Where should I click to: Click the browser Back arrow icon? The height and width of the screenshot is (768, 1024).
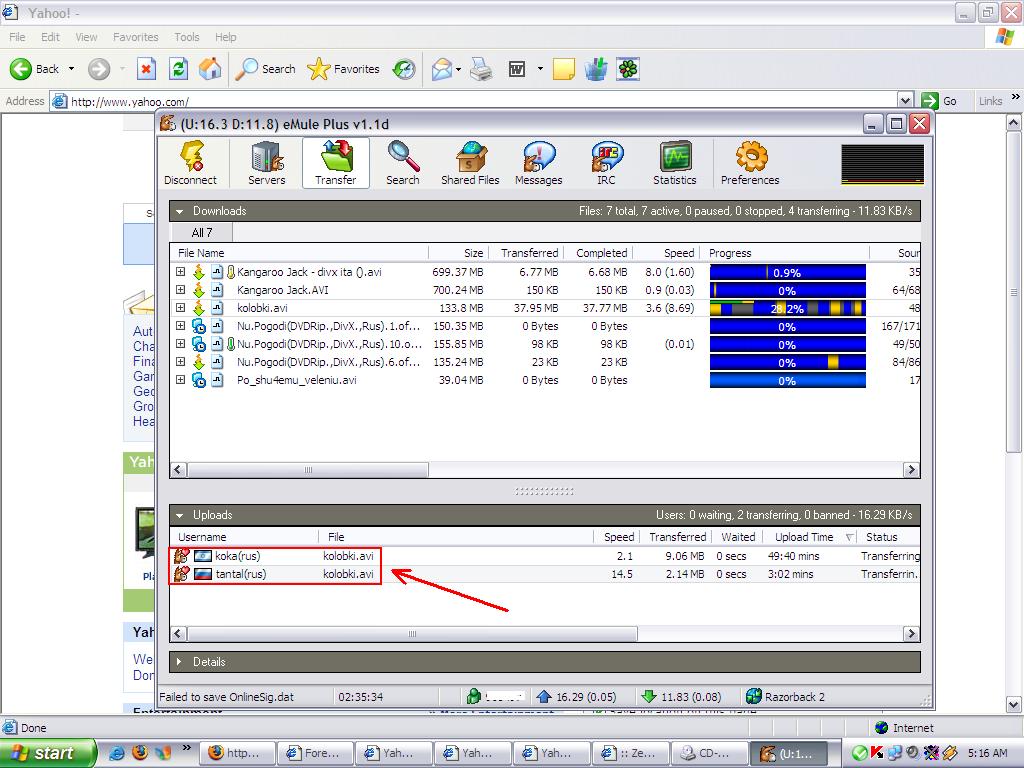(21, 69)
